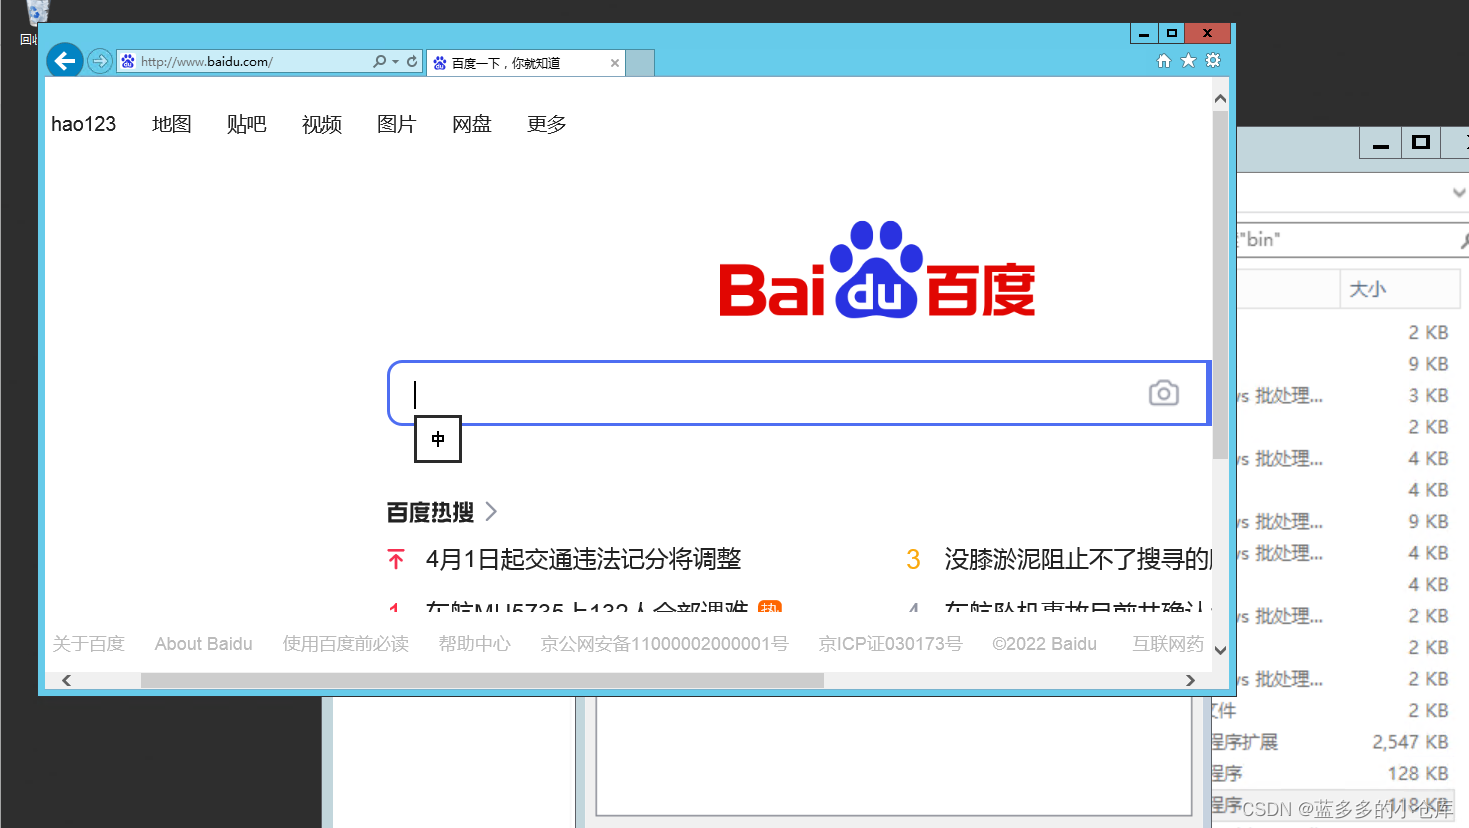Select the file row sized 128 KB
The width and height of the screenshot is (1469, 828).
pyautogui.click(x=1334, y=773)
